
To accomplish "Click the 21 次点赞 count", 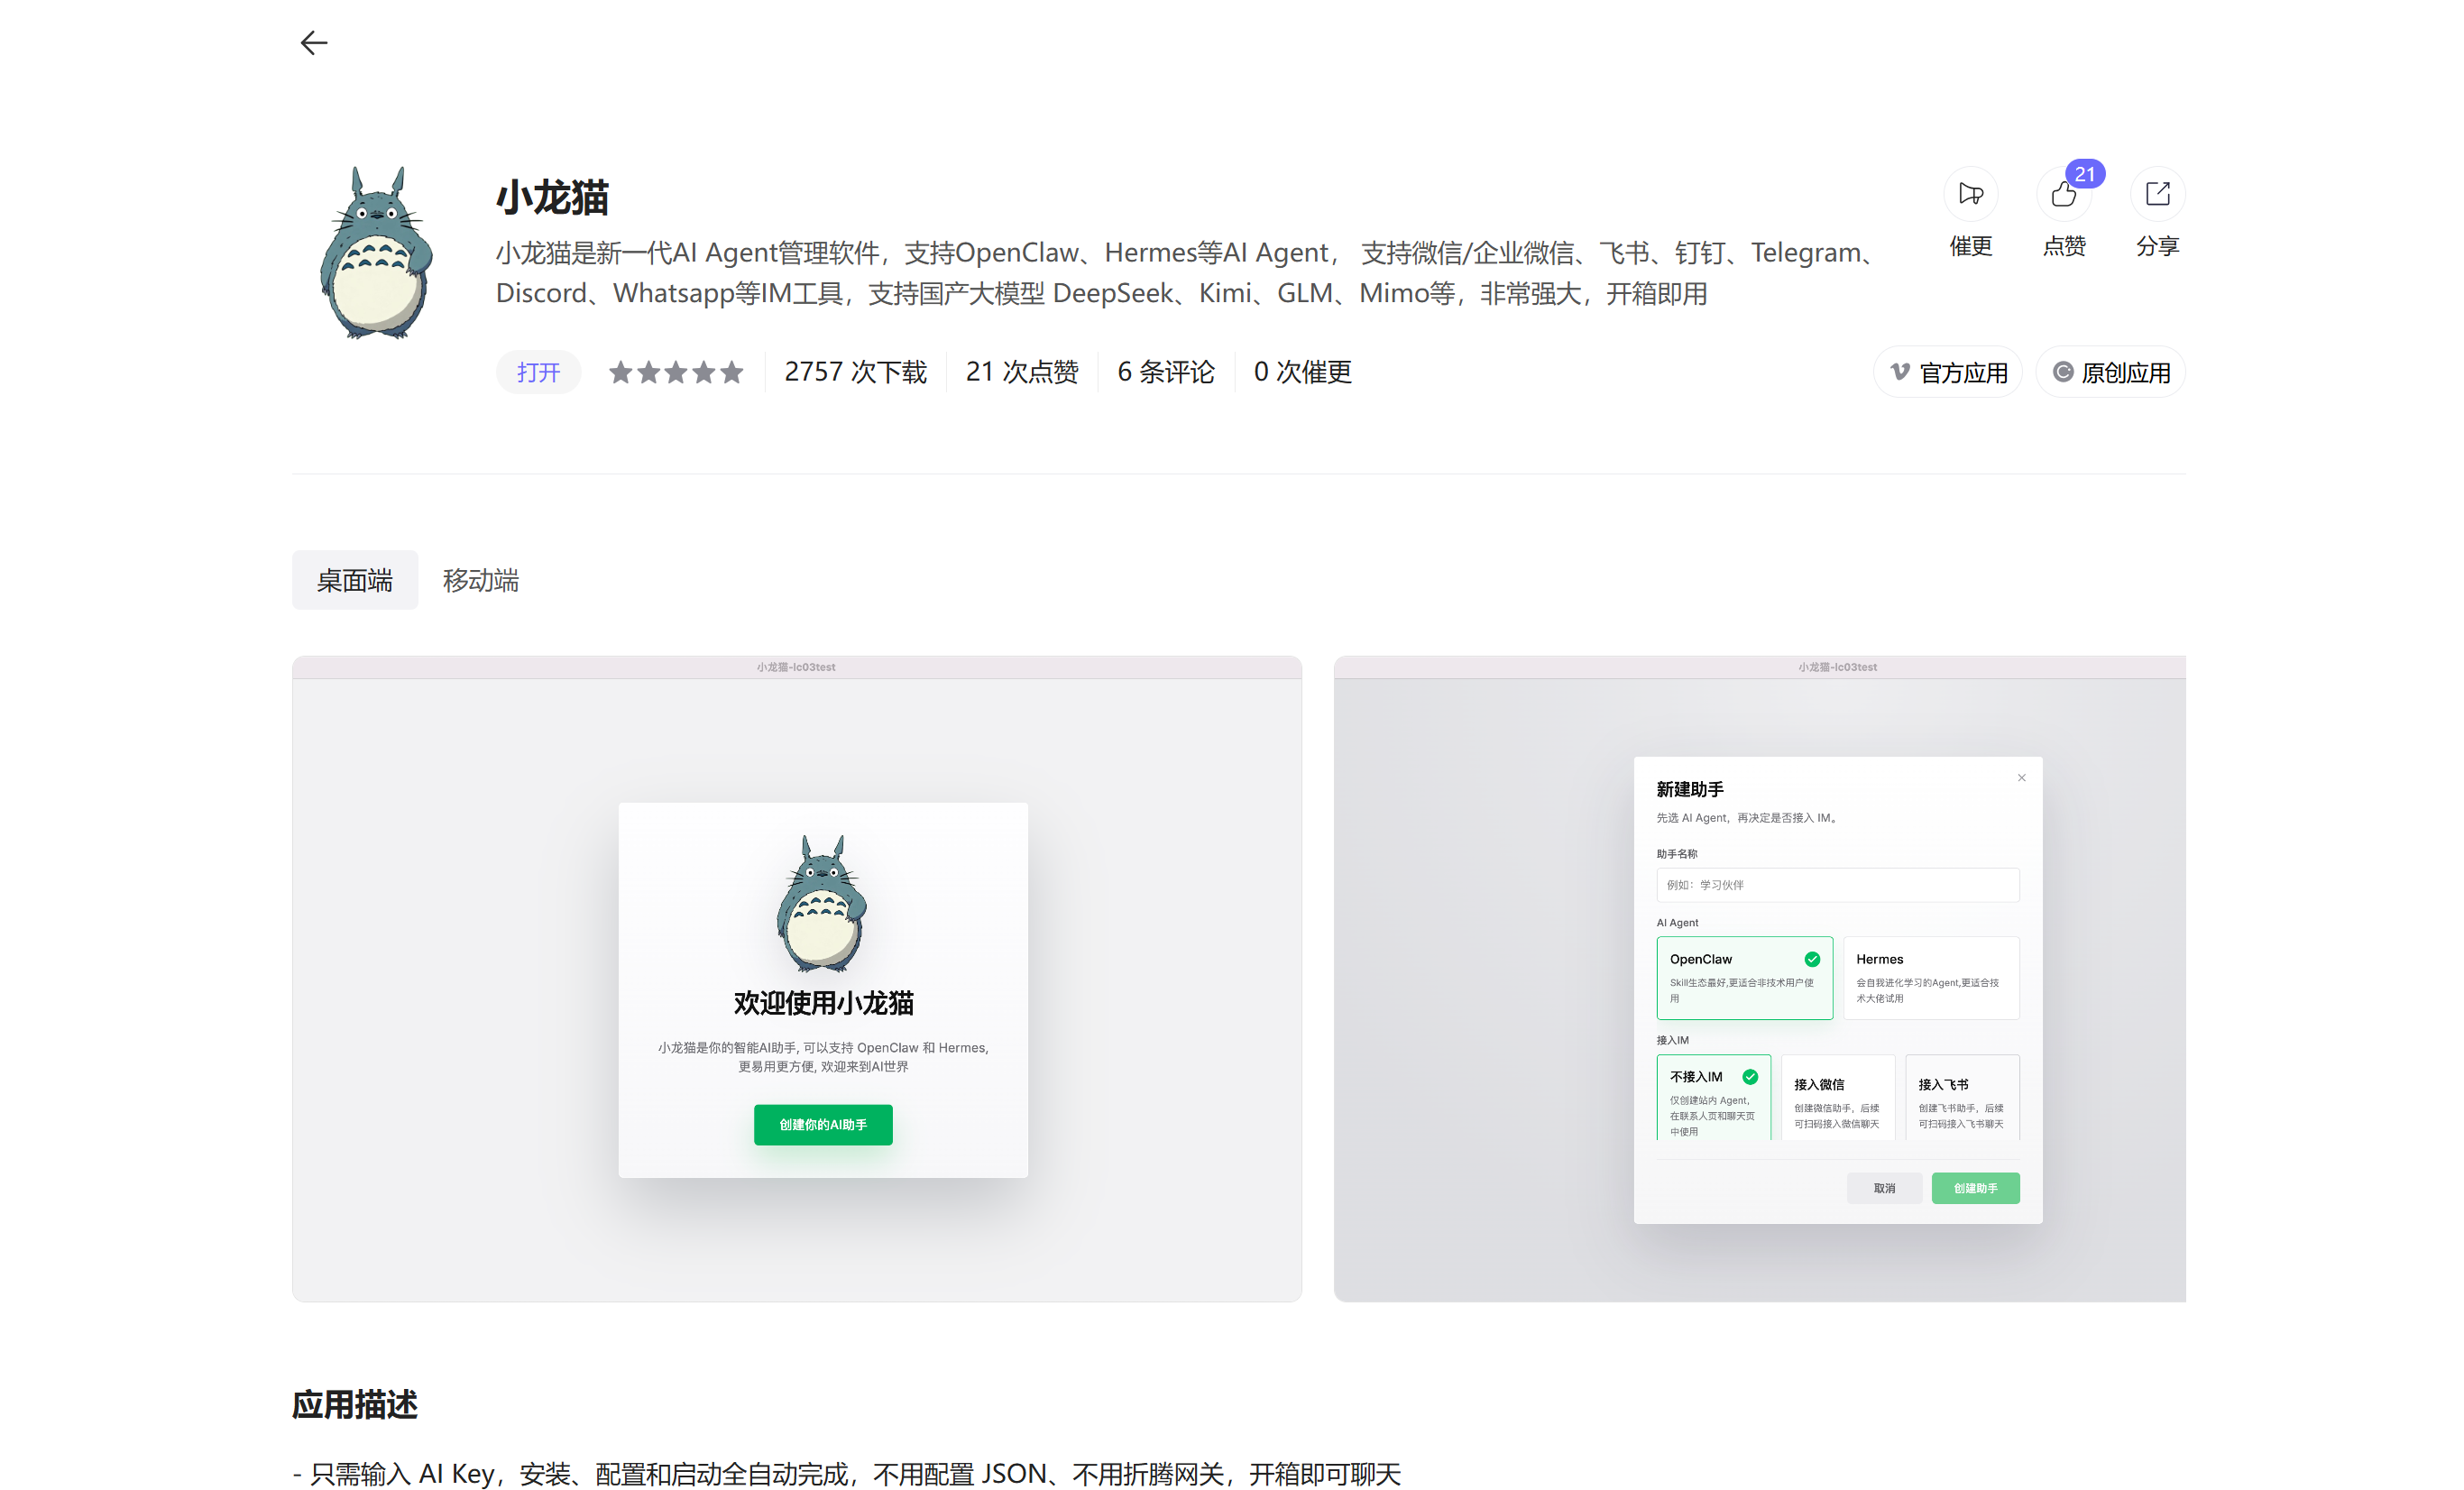I will (x=1022, y=372).
